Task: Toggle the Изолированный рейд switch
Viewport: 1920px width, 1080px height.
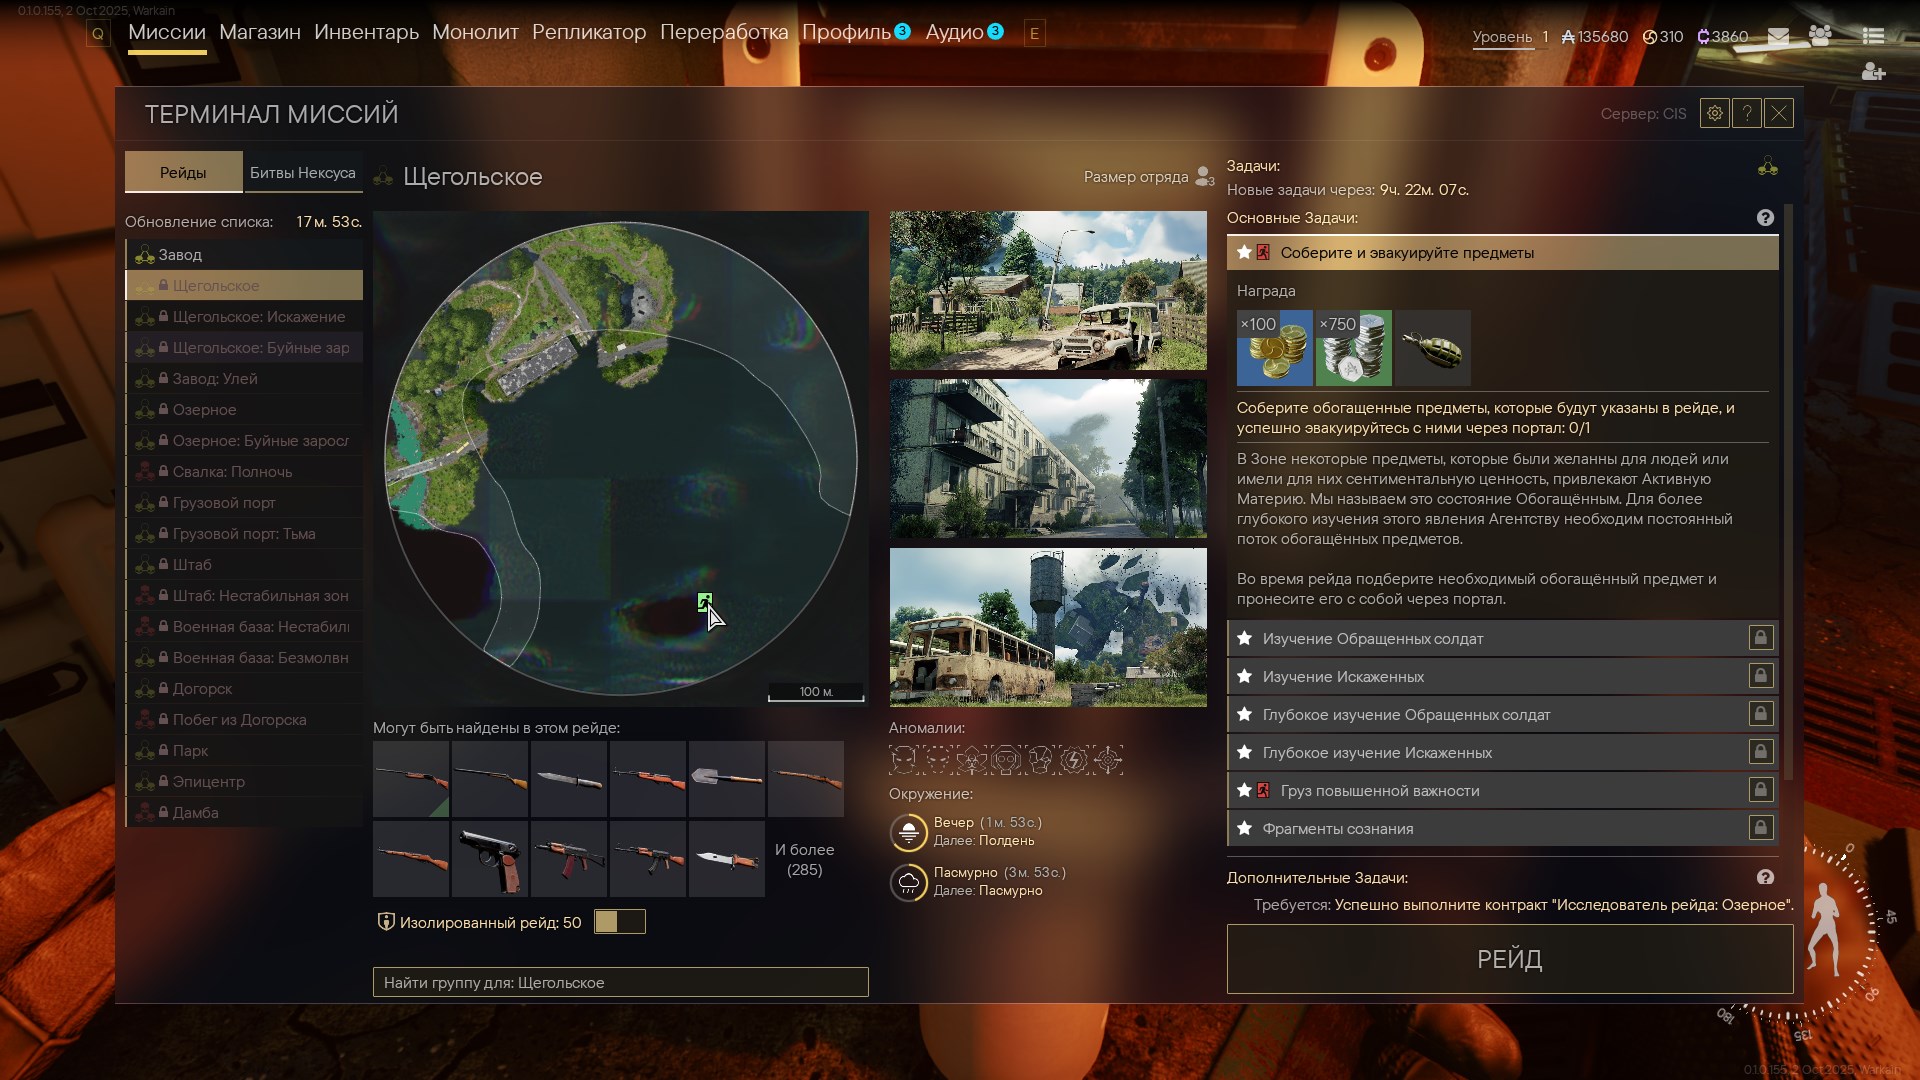Action: click(x=619, y=922)
